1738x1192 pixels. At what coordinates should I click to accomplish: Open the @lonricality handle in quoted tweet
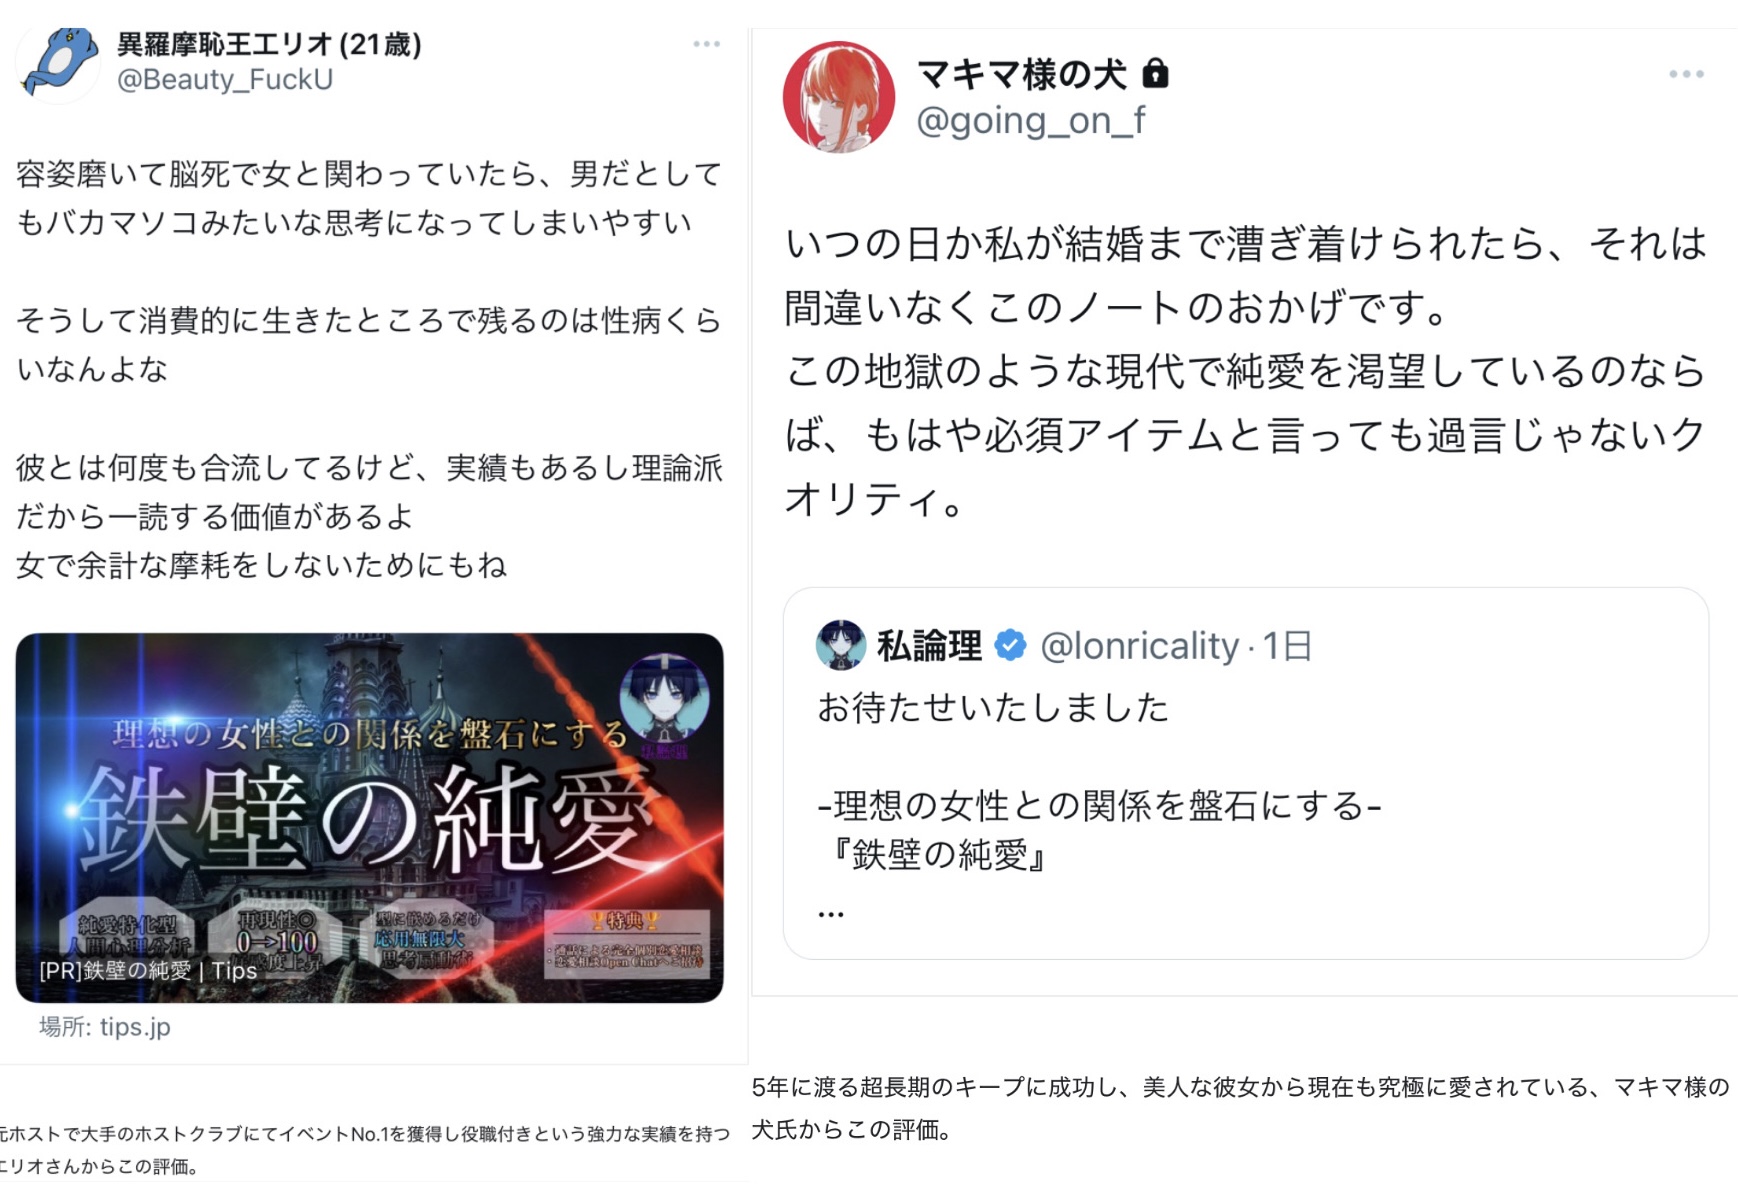click(x=1139, y=646)
